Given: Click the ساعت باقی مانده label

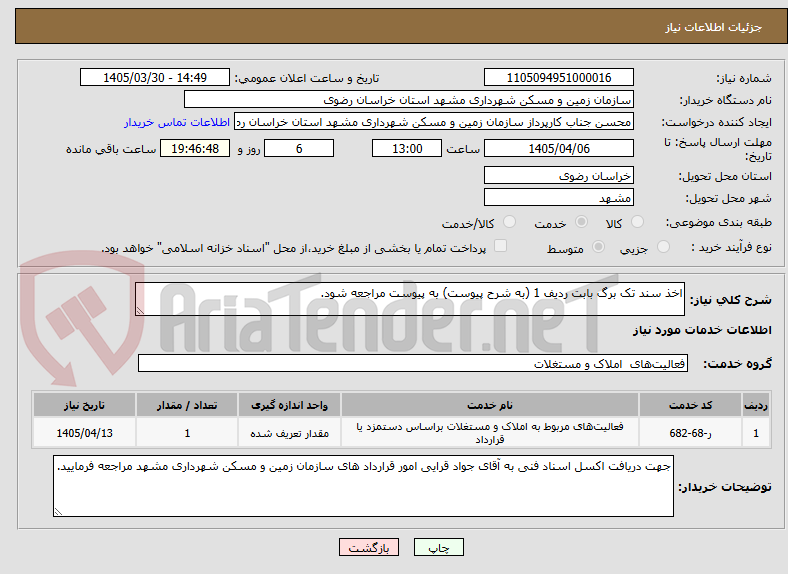Looking at the screenshot, I should tap(111, 149).
